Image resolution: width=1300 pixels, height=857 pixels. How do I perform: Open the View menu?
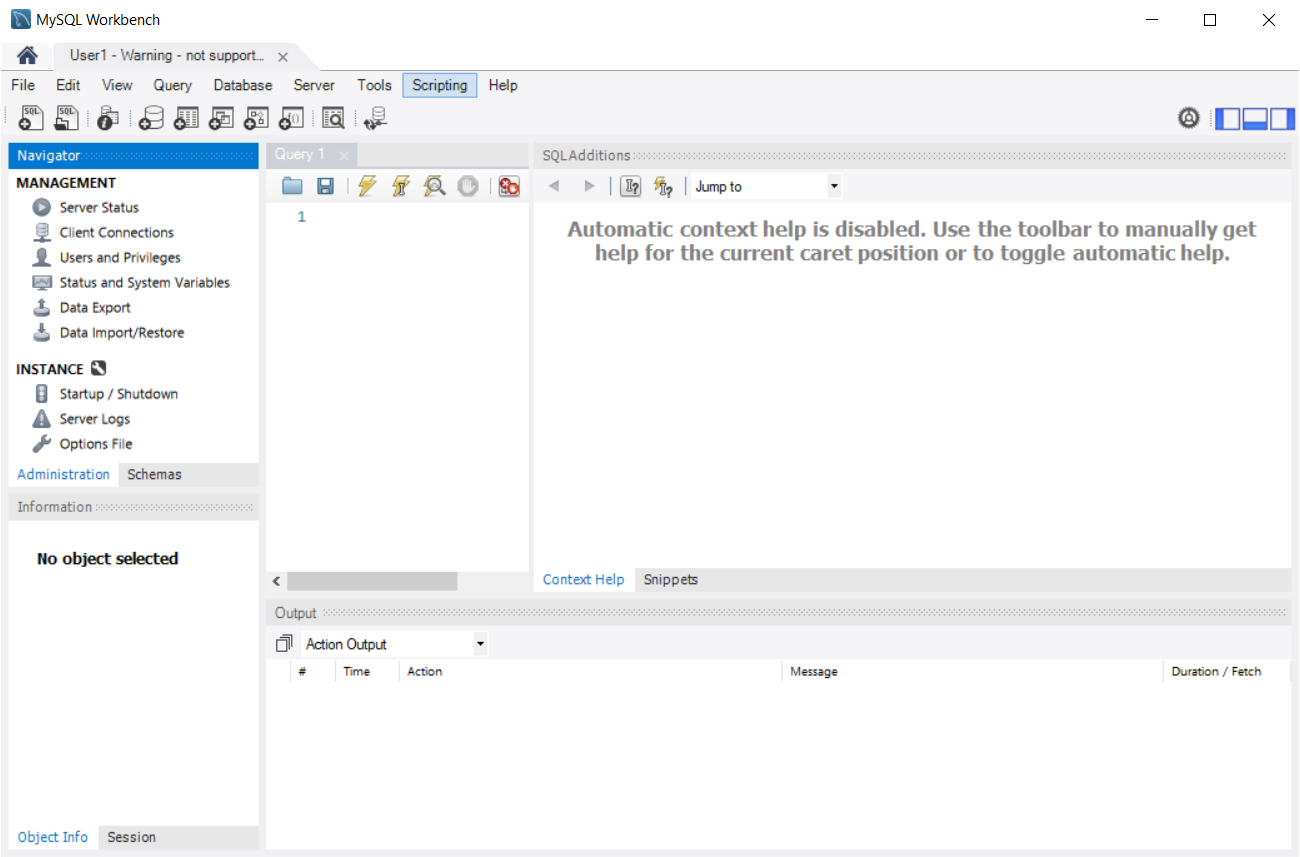117,85
